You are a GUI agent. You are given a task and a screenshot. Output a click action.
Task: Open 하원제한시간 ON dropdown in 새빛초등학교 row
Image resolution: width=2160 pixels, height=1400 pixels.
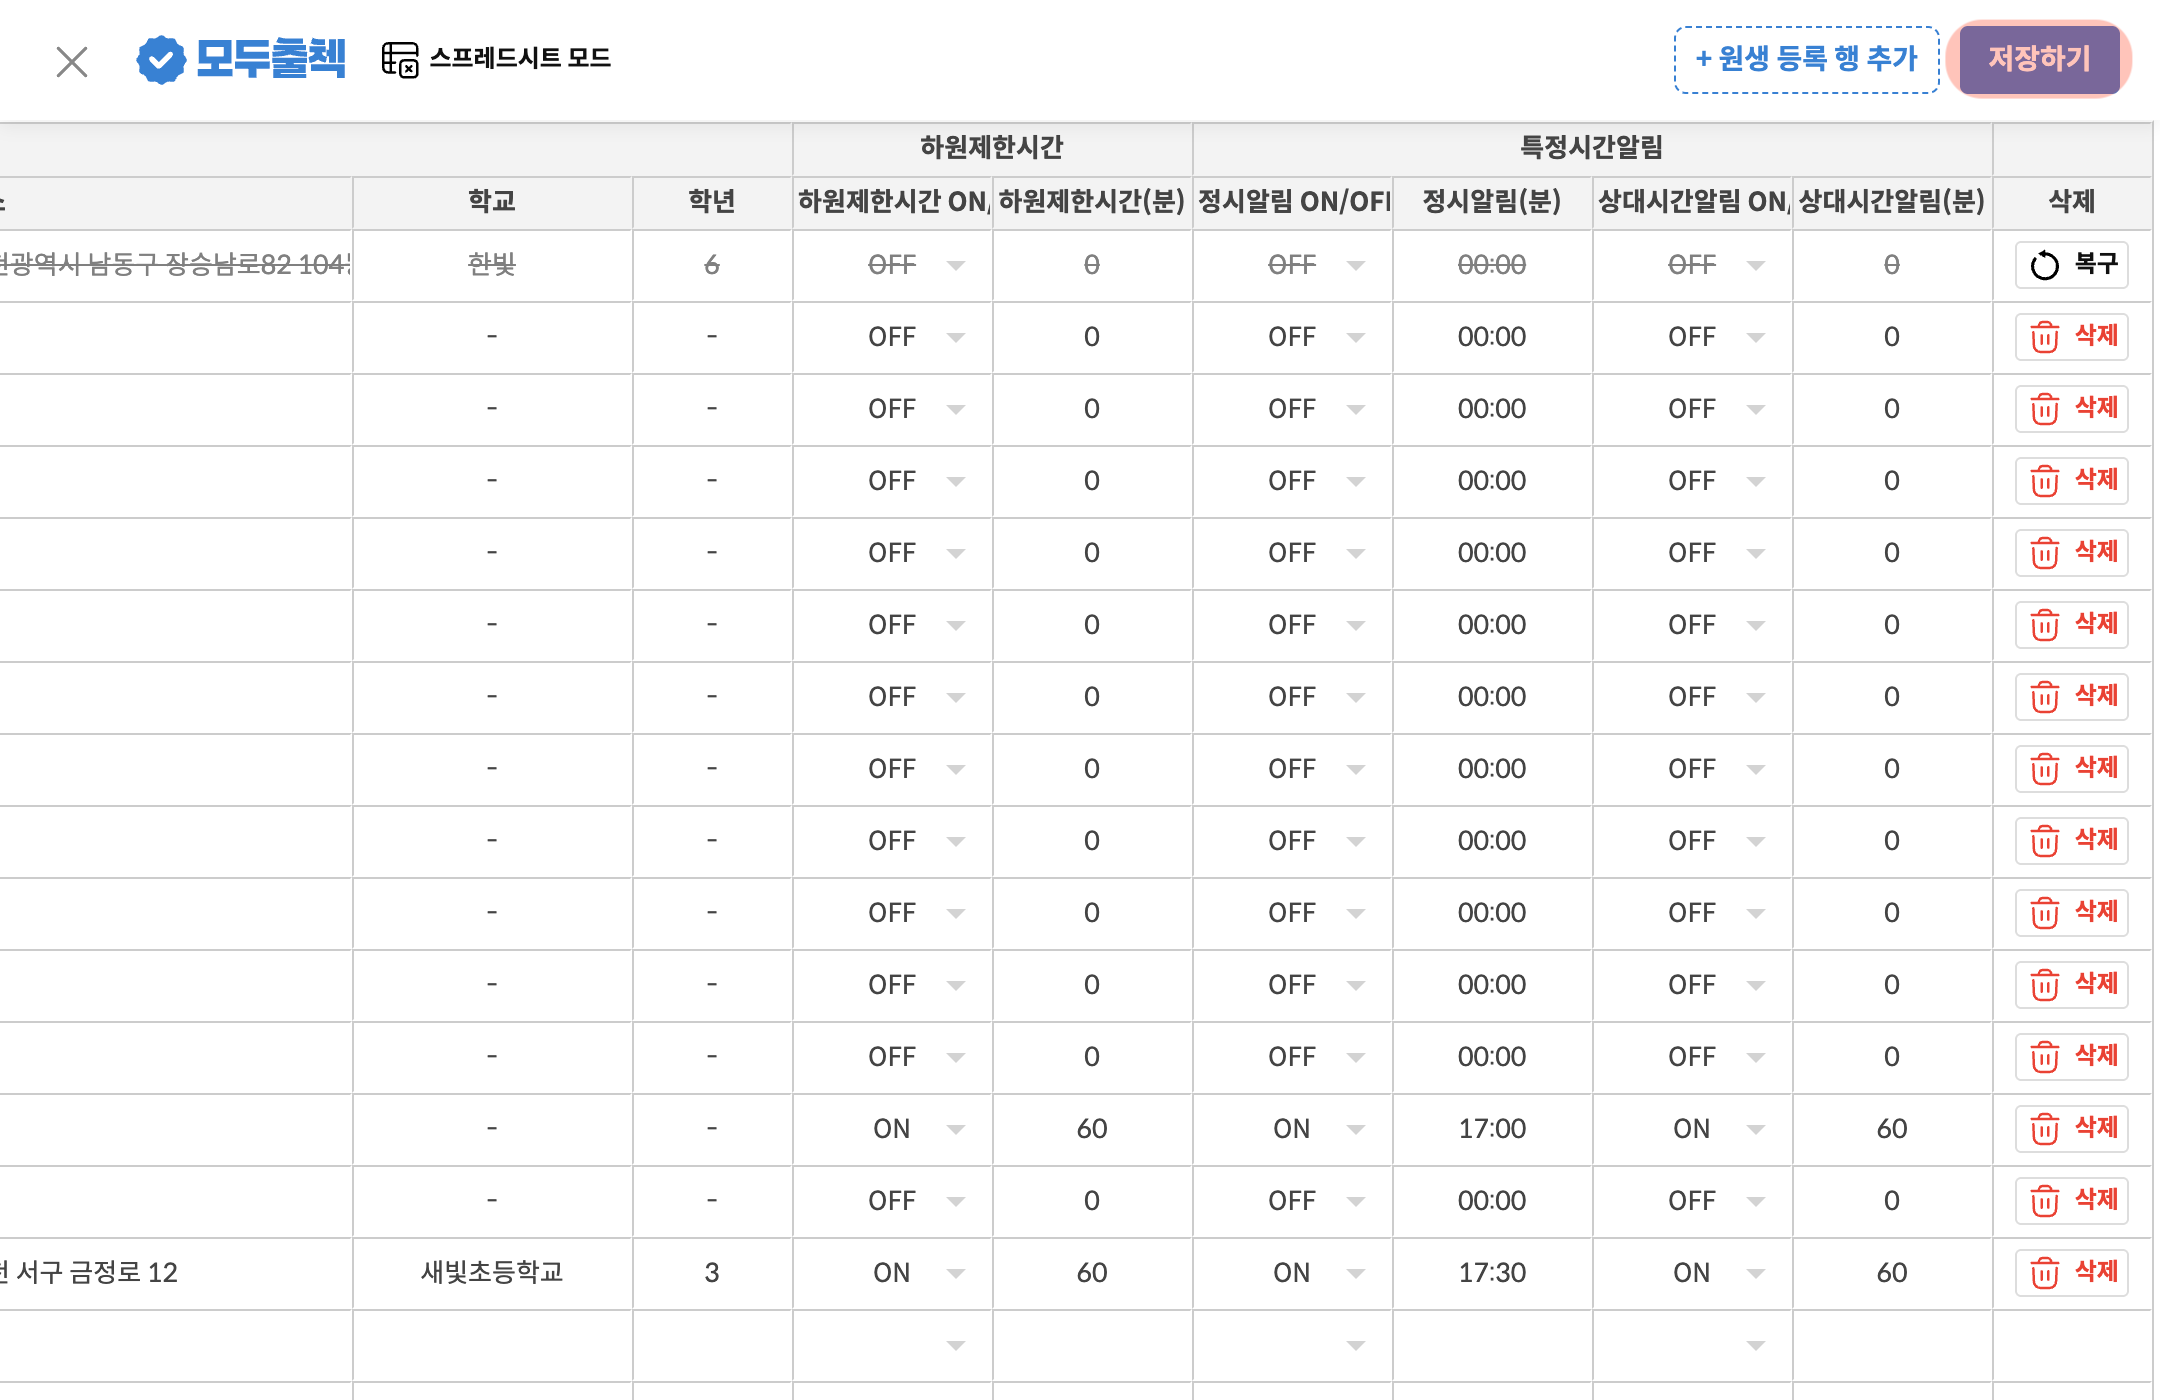(955, 1273)
